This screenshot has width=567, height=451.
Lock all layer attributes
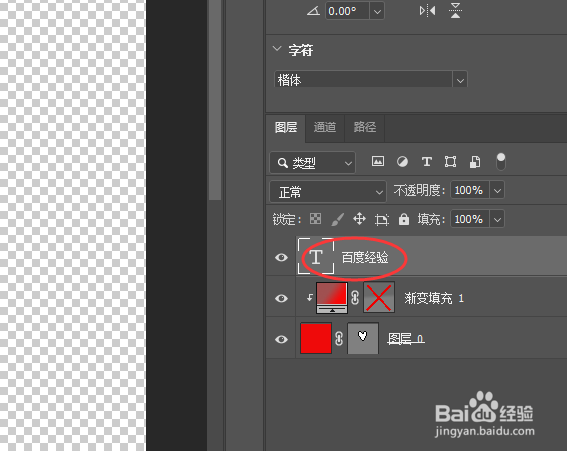[x=404, y=219]
